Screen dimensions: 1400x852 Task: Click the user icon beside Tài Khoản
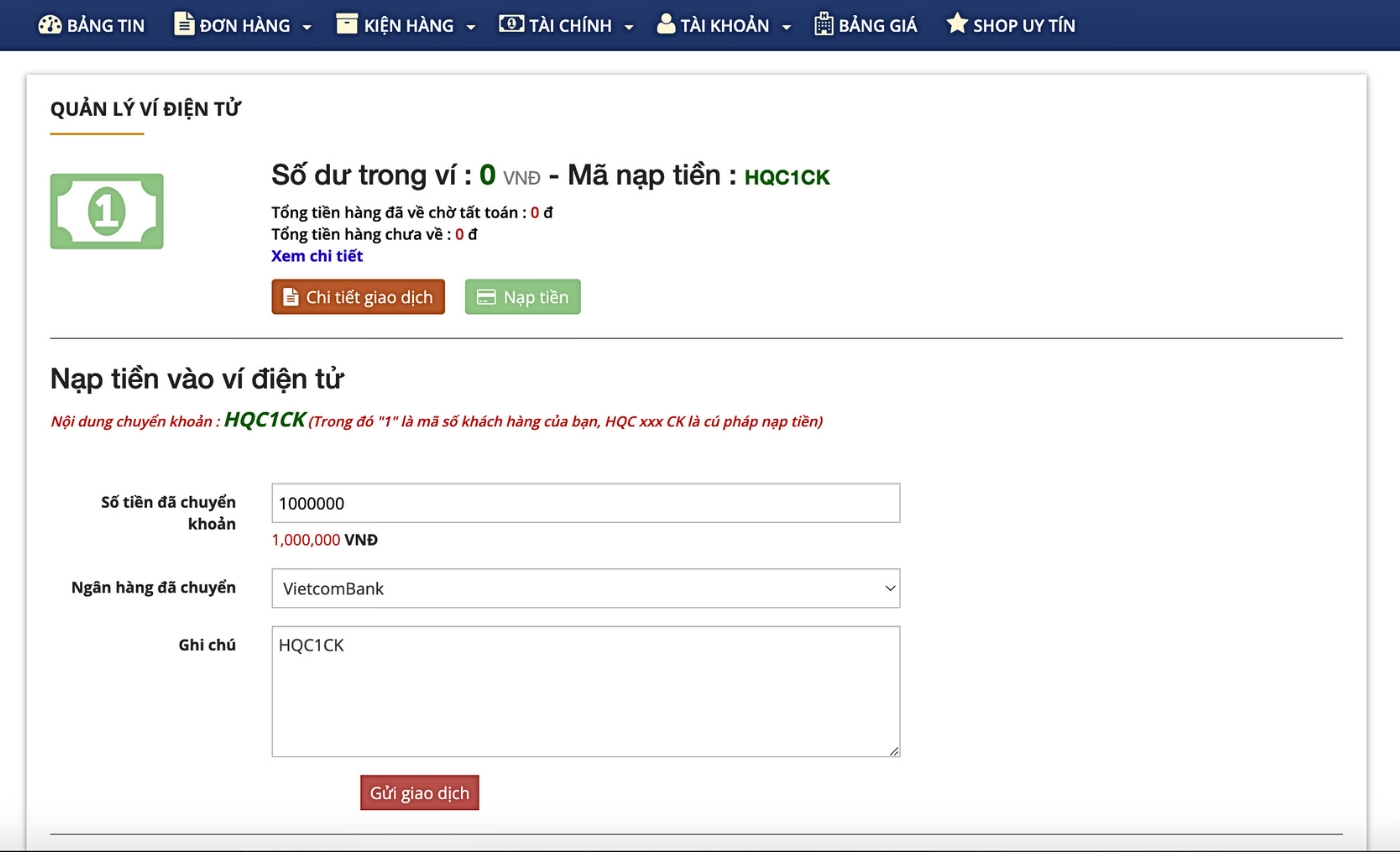(x=666, y=25)
